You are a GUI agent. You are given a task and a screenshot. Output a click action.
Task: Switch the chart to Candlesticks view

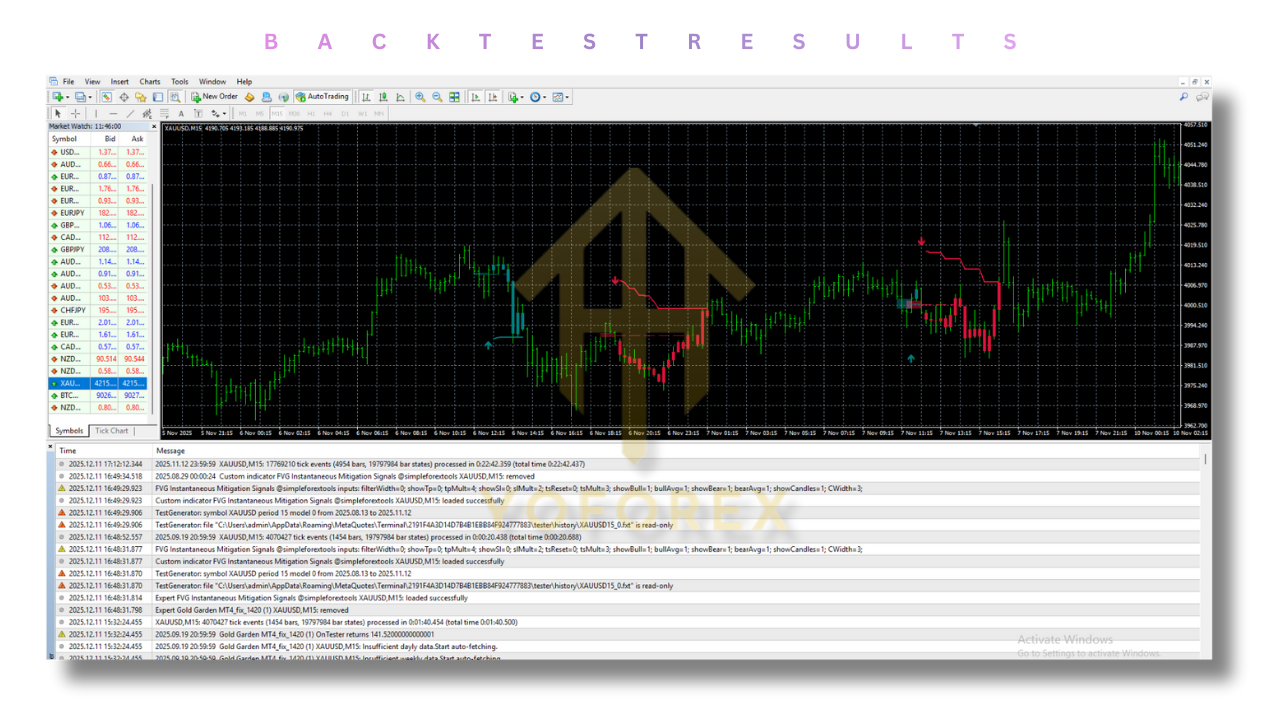(384, 97)
